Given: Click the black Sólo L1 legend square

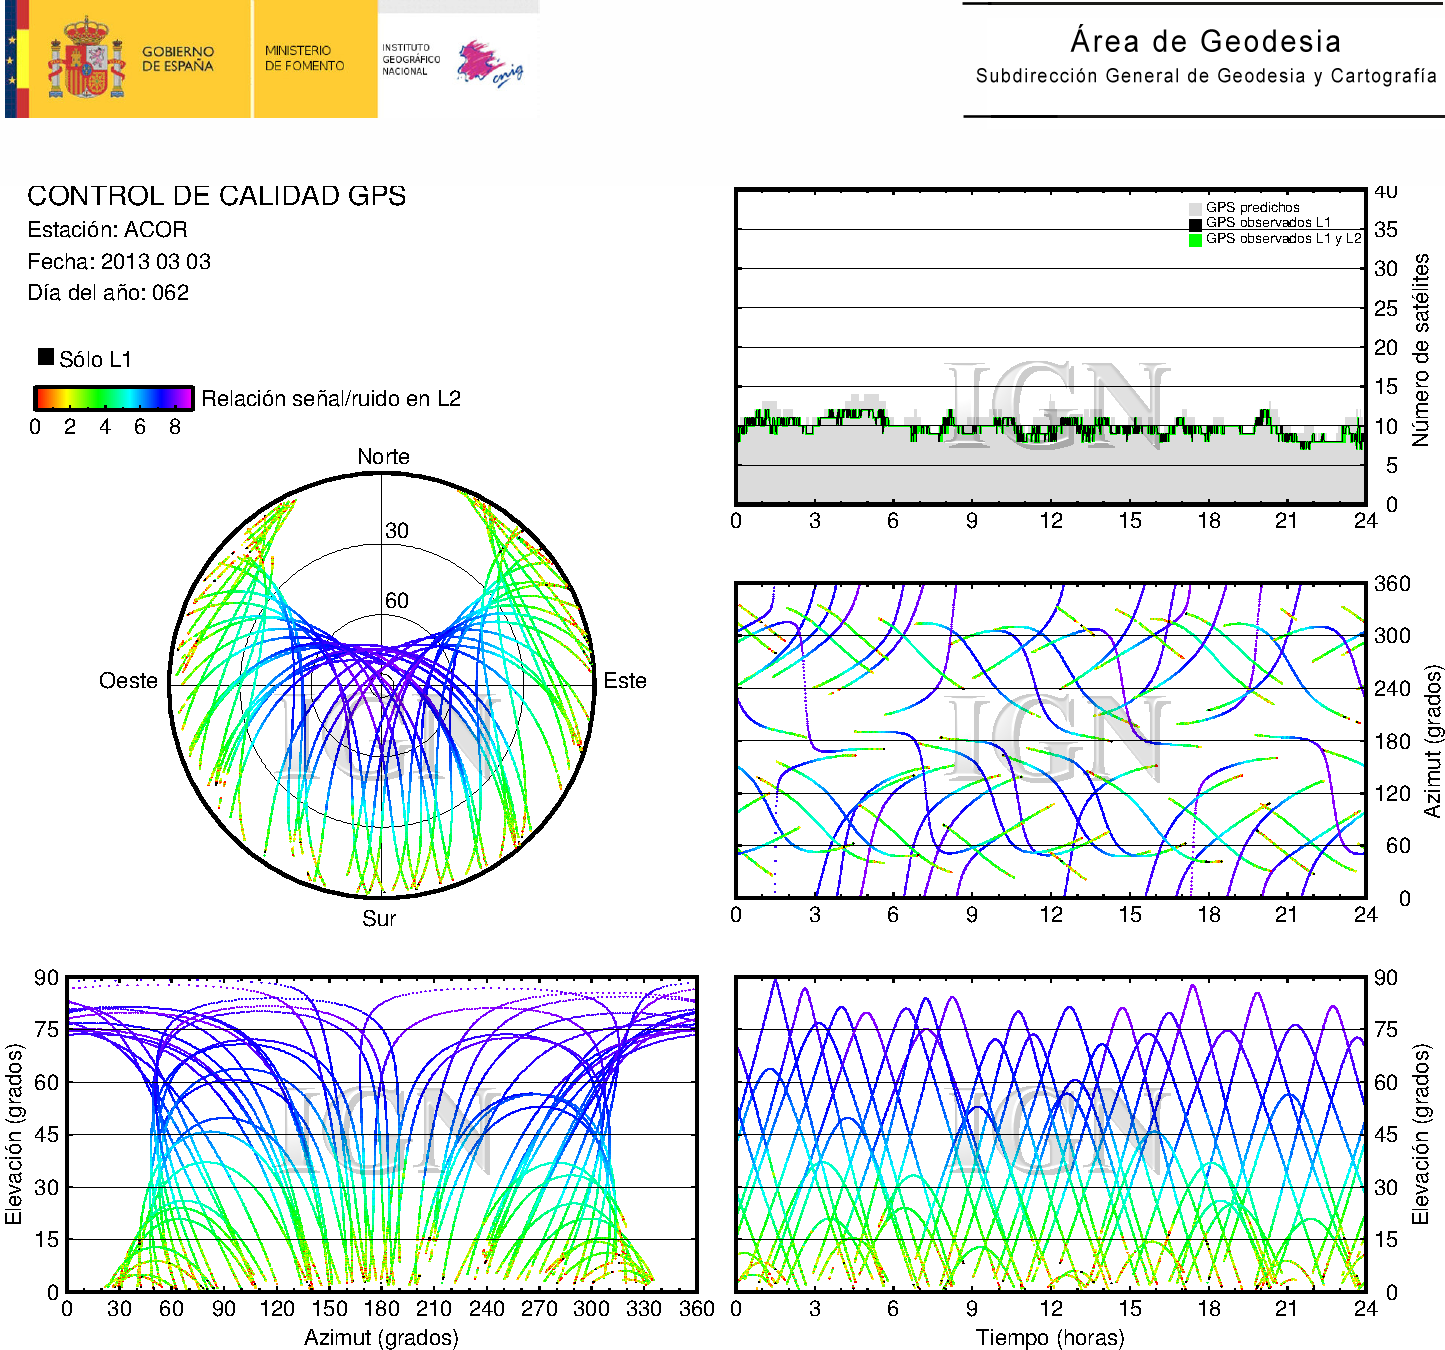Looking at the screenshot, I should click(x=46, y=357).
